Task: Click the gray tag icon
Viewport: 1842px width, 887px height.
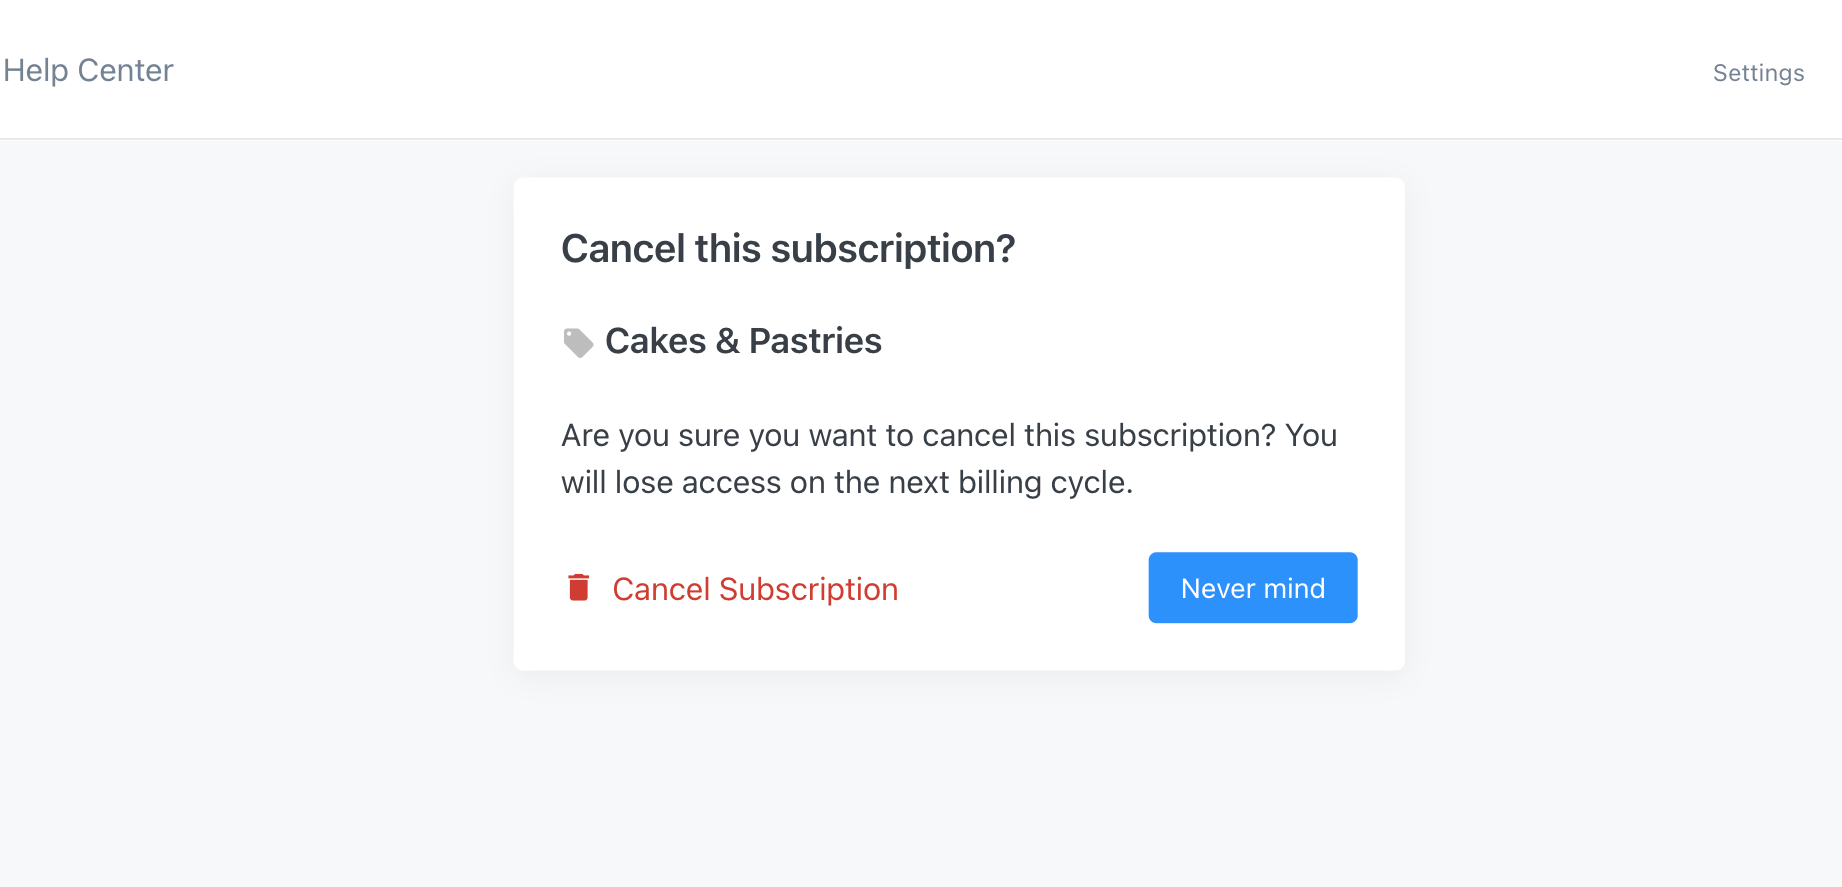Action: [578, 342]
